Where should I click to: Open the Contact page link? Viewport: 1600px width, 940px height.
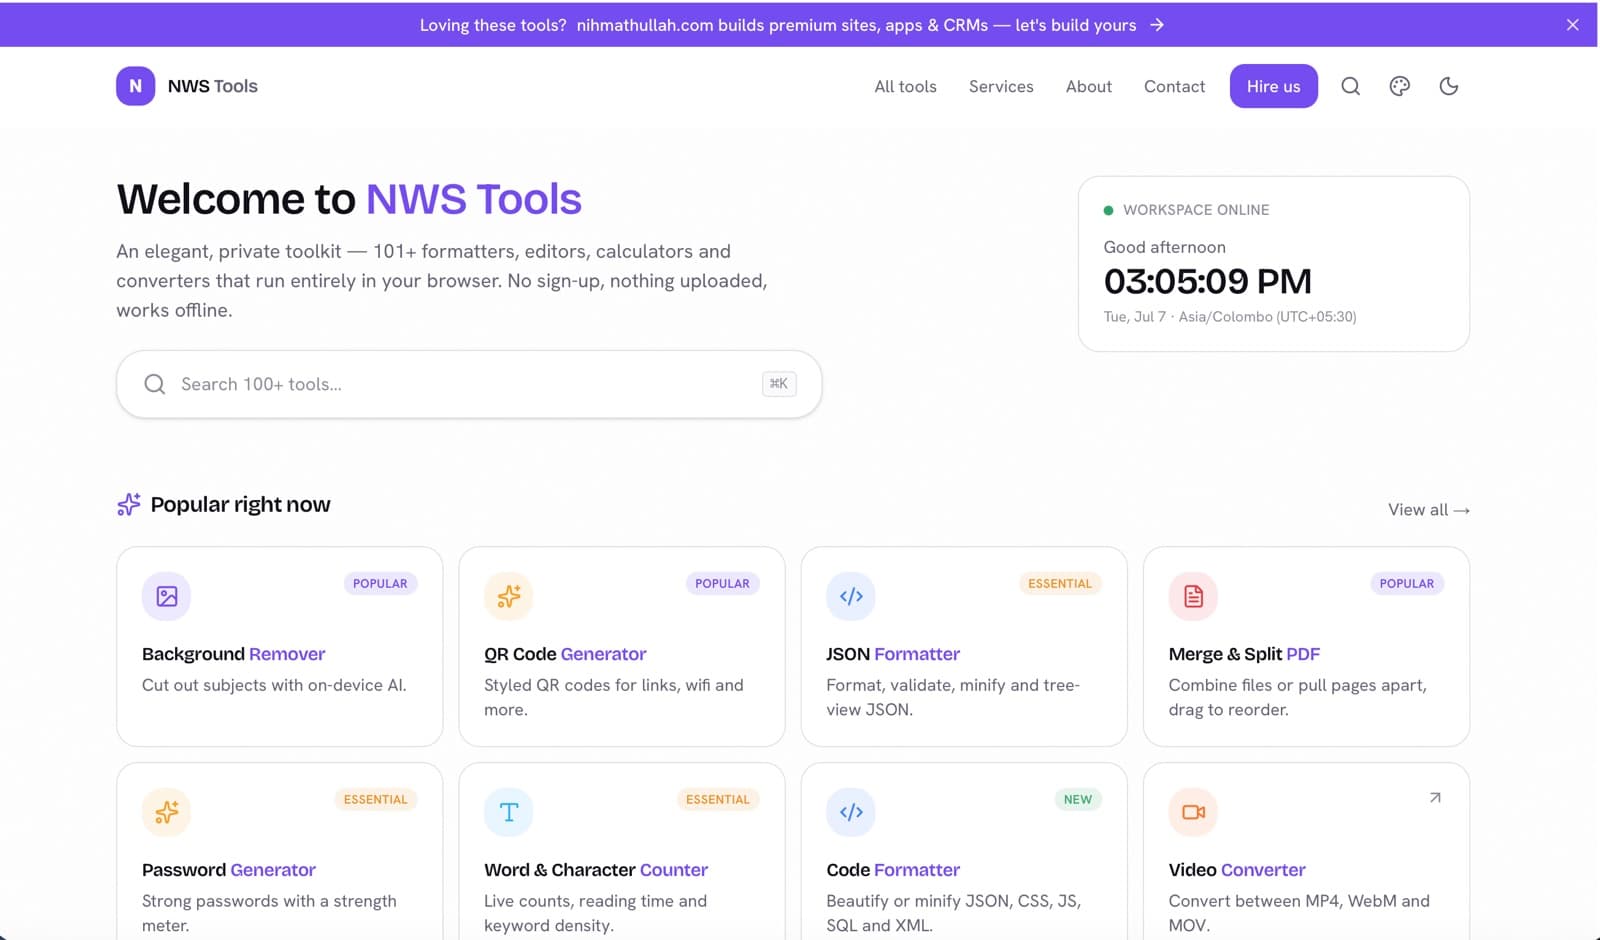click(x=1174, y=86)
